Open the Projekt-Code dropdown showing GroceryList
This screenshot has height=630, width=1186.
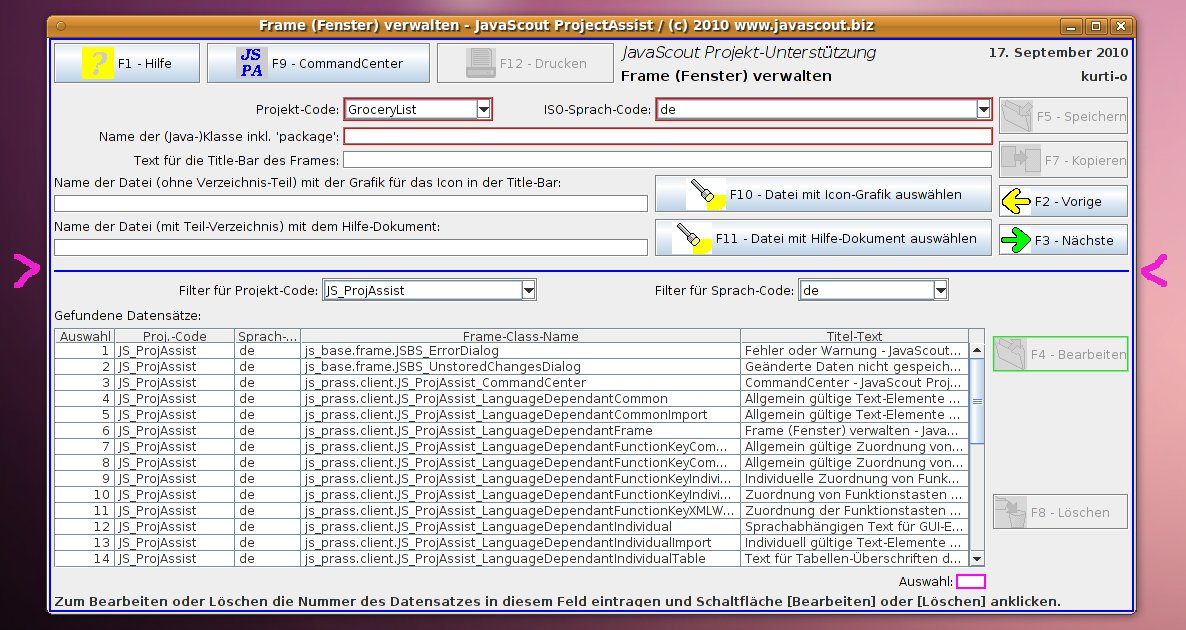483,109
